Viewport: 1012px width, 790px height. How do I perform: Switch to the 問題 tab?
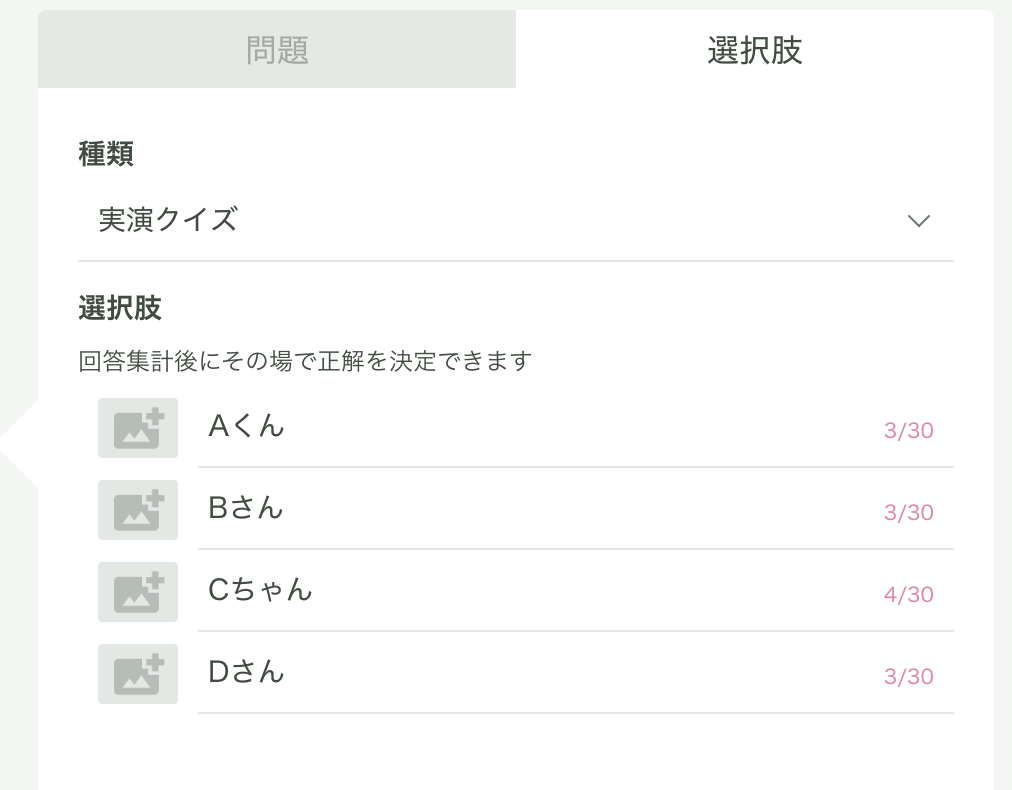pyautogui.click(x=277, y=49)
